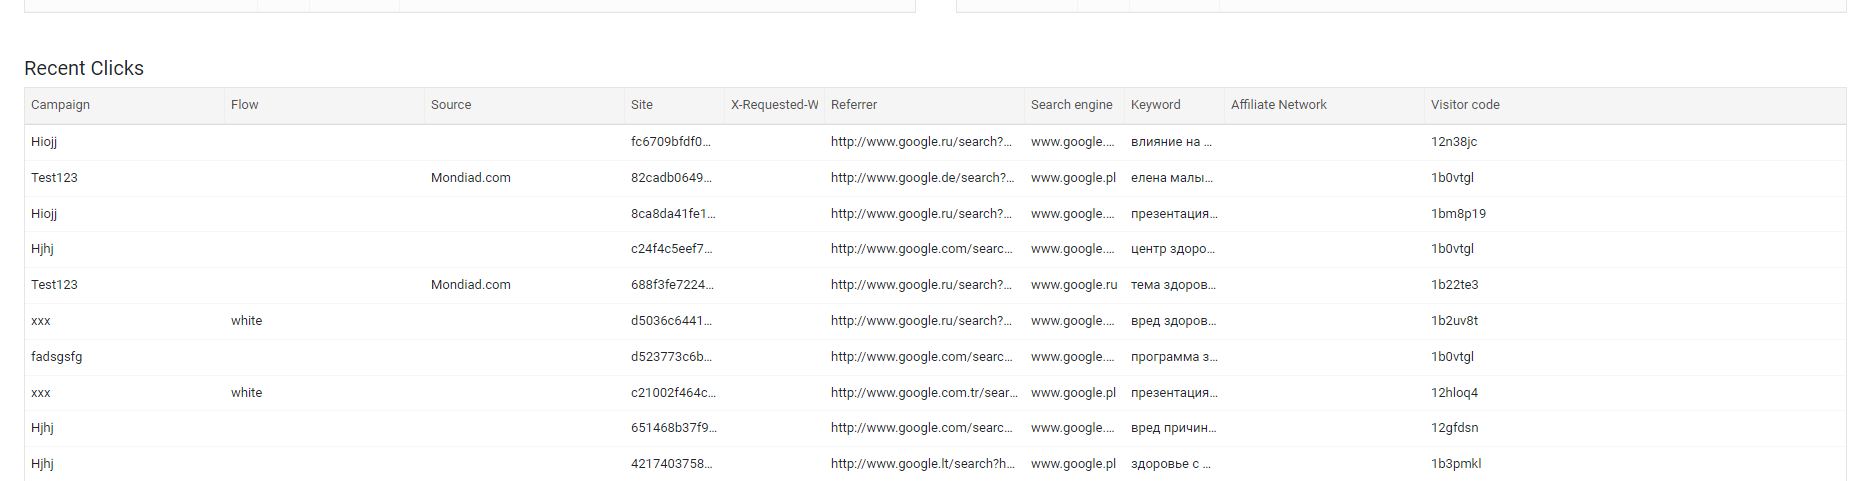Open the google.lt referrer link
This screenshot has width=1869, height=481.
[923, 464]
